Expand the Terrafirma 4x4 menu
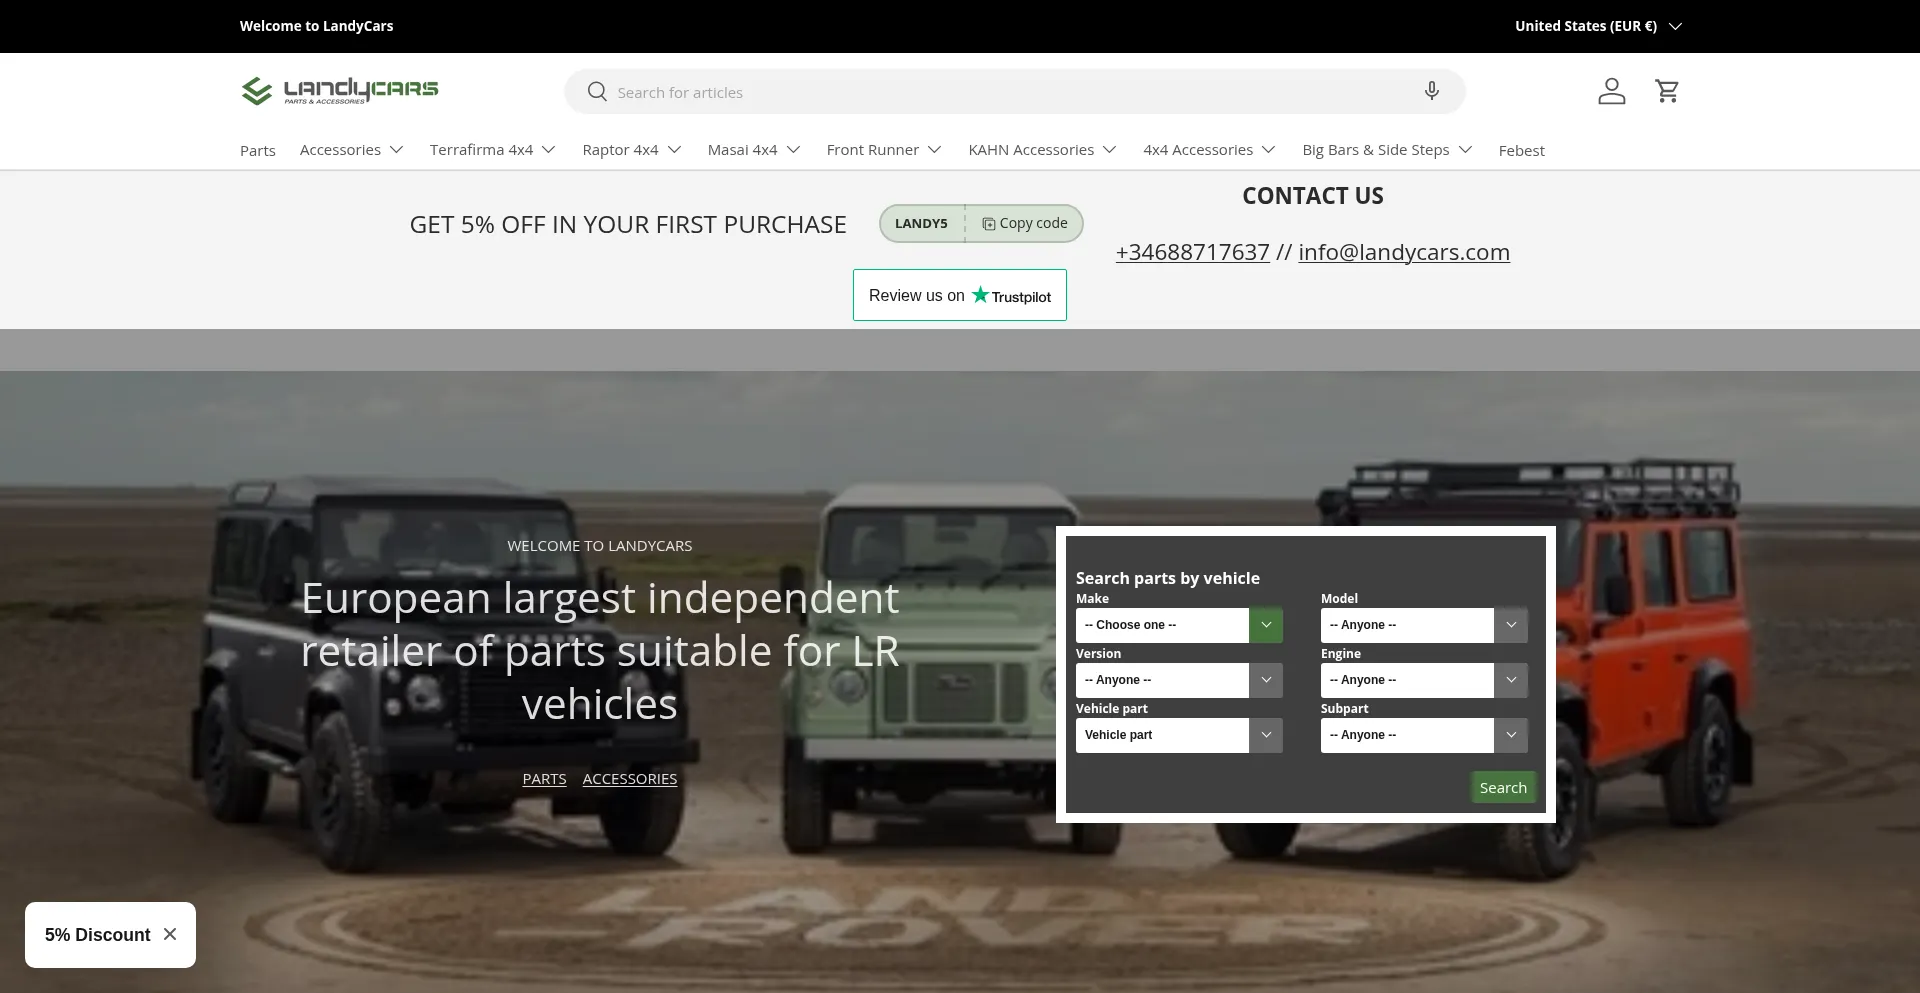The height and width of the screenshot is (993, 1920). click(492, 150)
